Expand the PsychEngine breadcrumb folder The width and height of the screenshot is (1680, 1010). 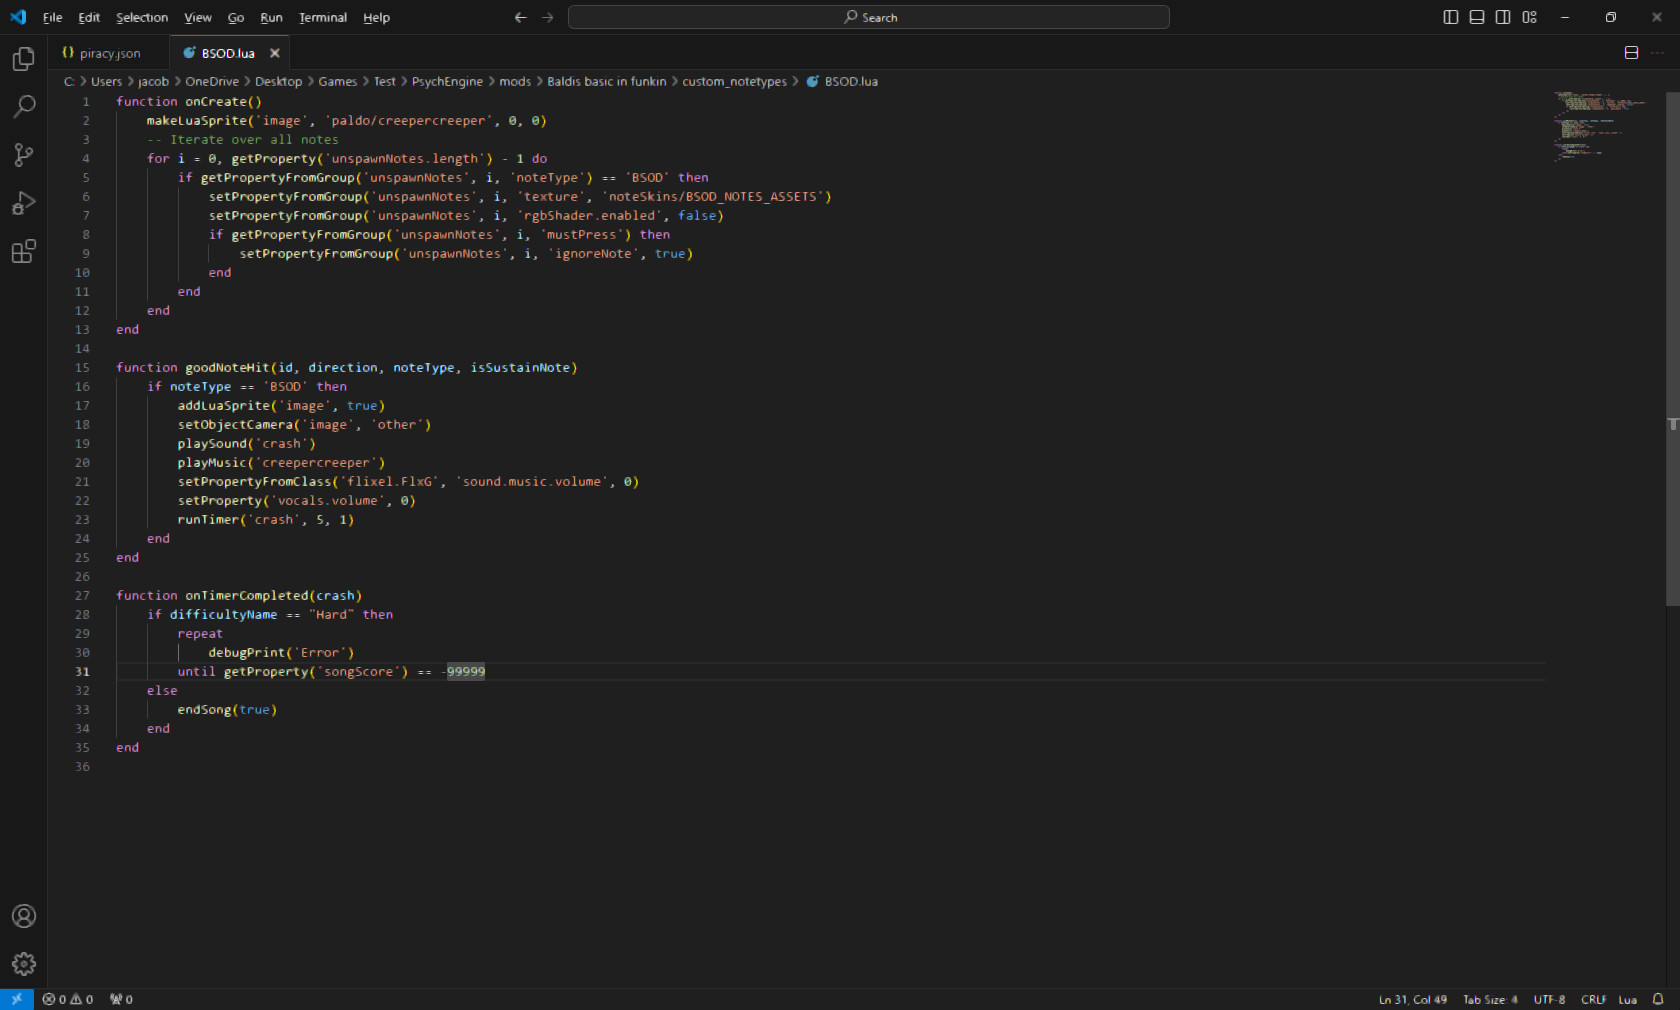point(447,82)
